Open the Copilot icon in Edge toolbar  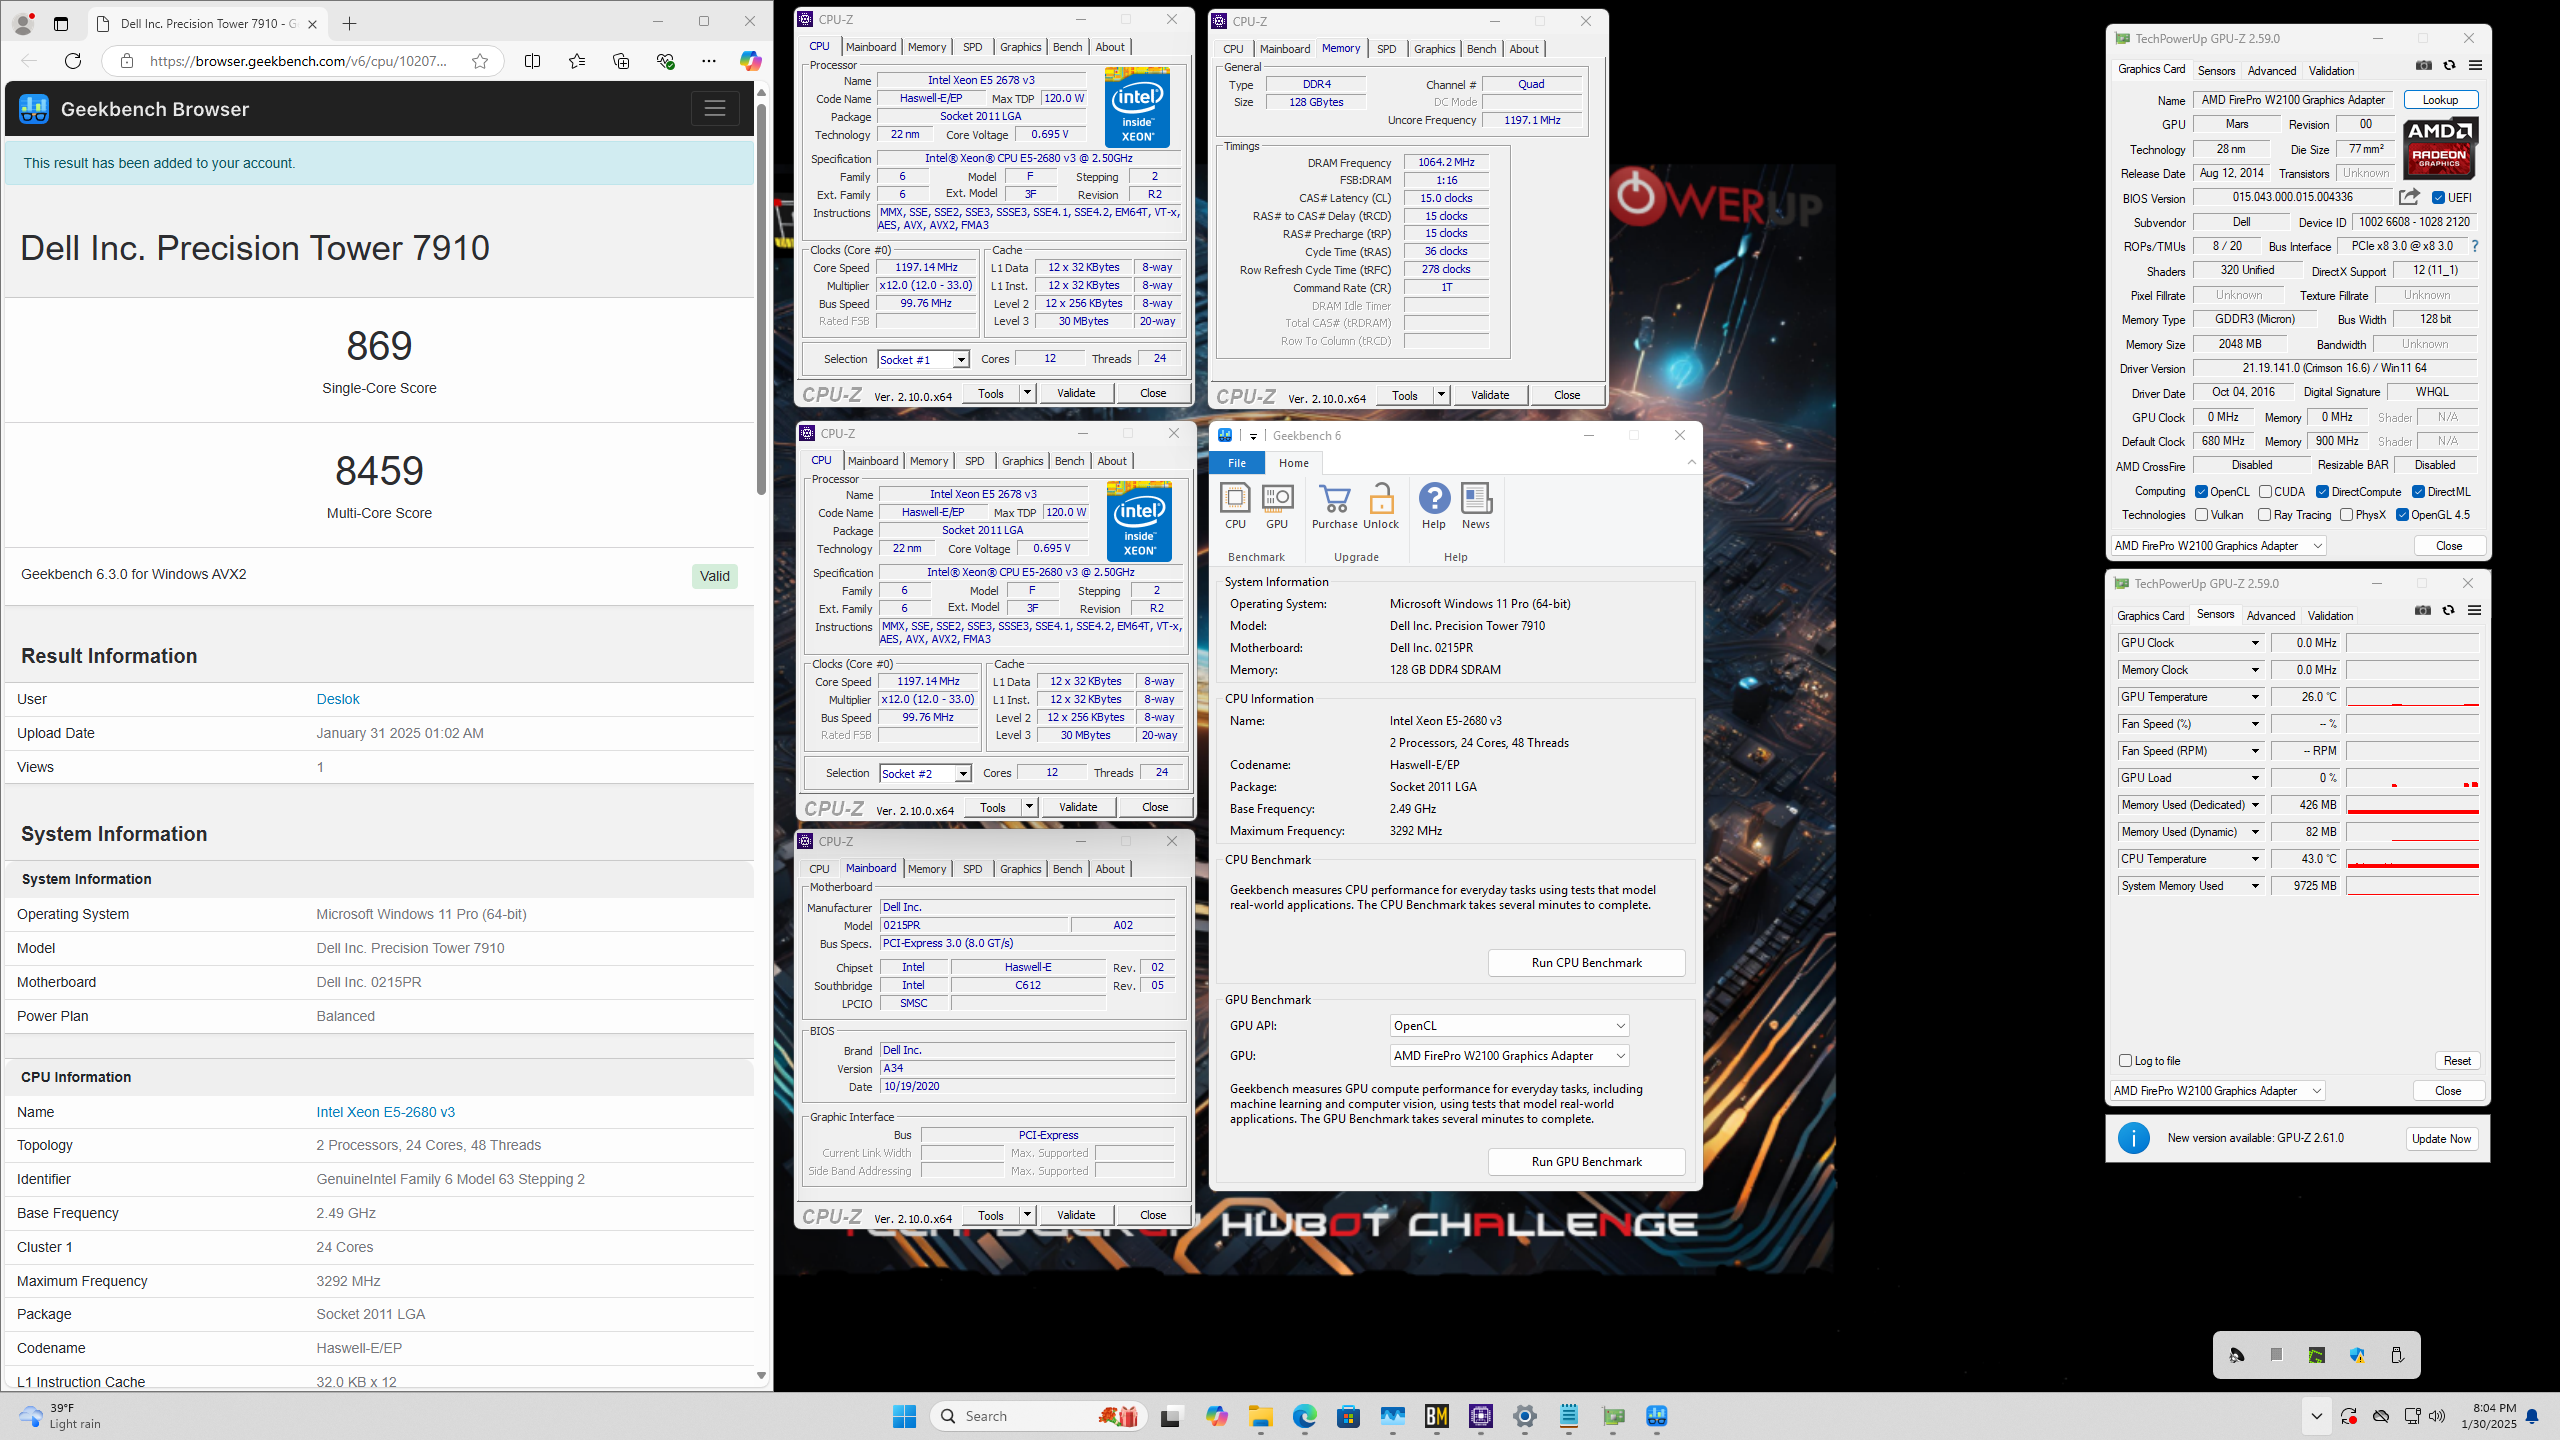tap(750, 61)
